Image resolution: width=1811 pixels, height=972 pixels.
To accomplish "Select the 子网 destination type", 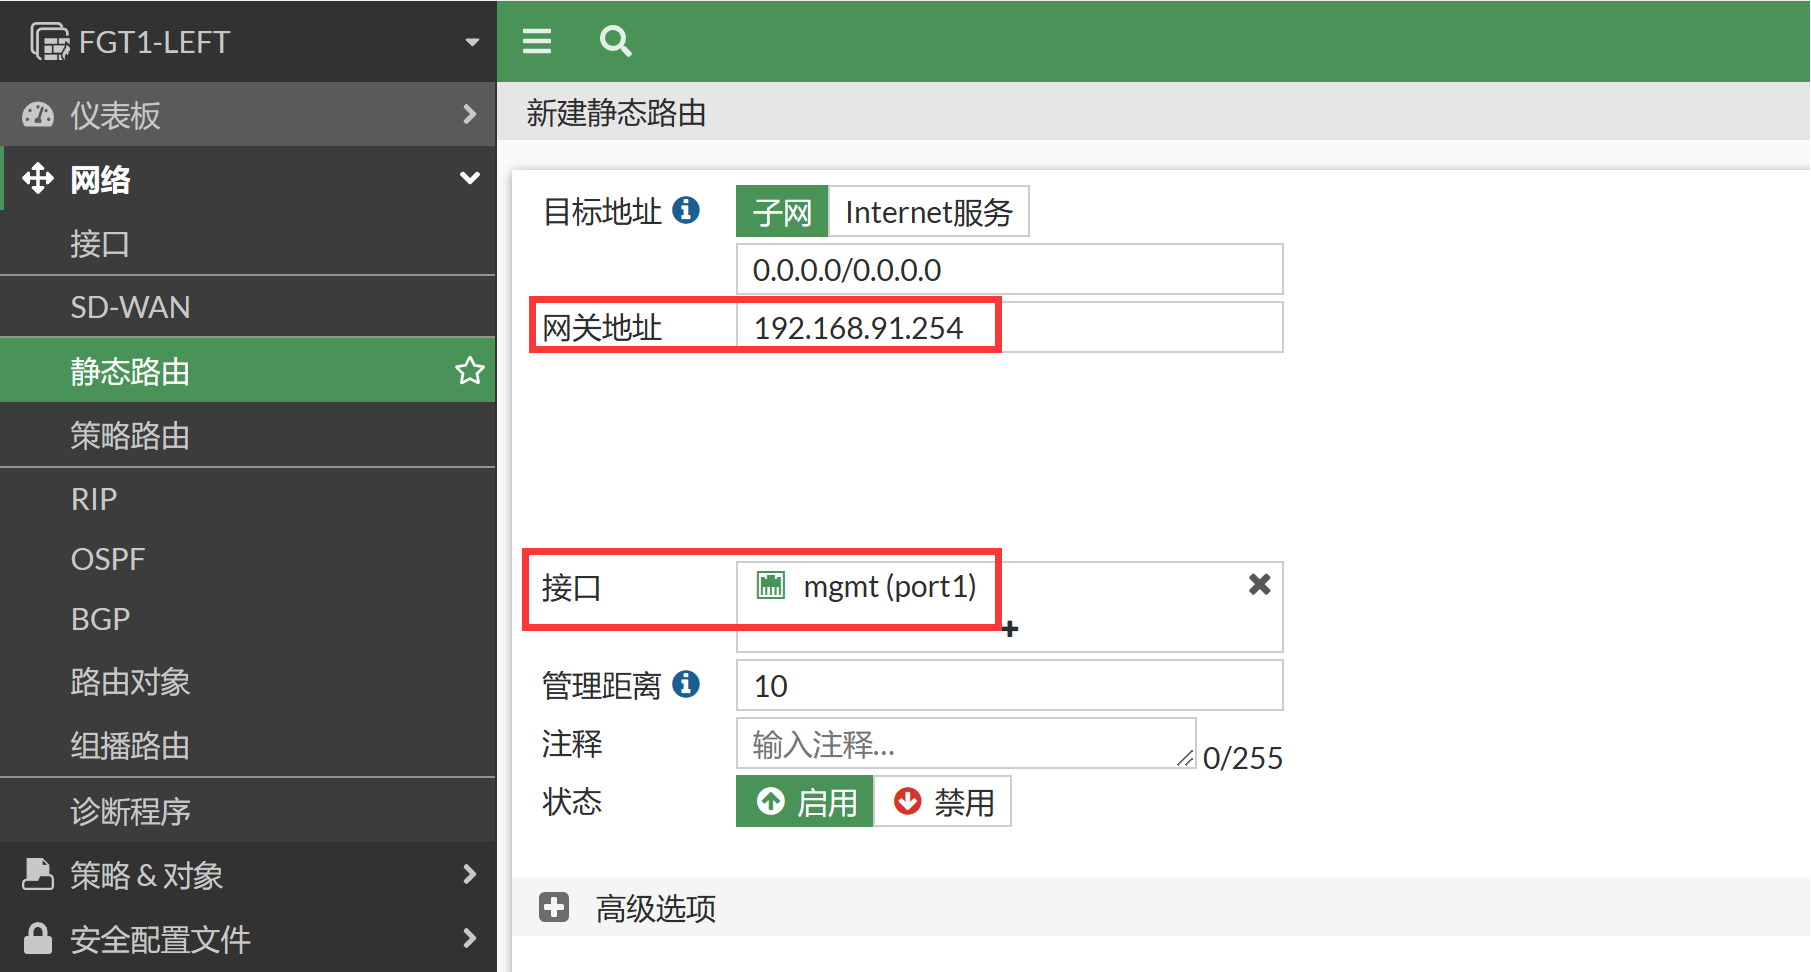I will tap(782, 212).
